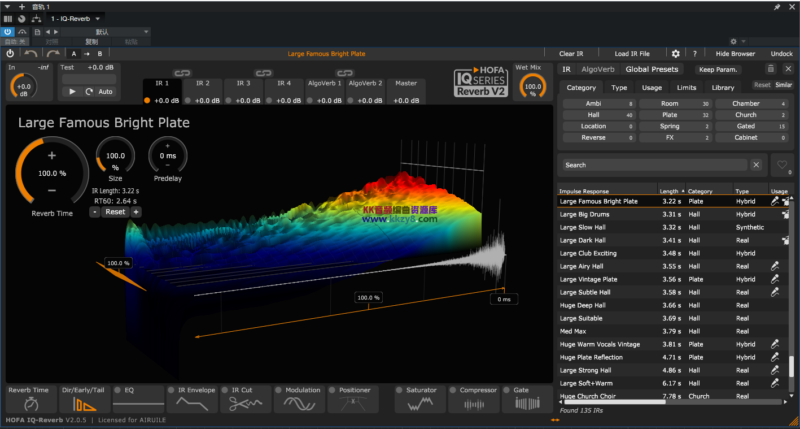This screenshot has height=429, width=800.
Task: Play the test signal
Action: click(x=72, y=91)
